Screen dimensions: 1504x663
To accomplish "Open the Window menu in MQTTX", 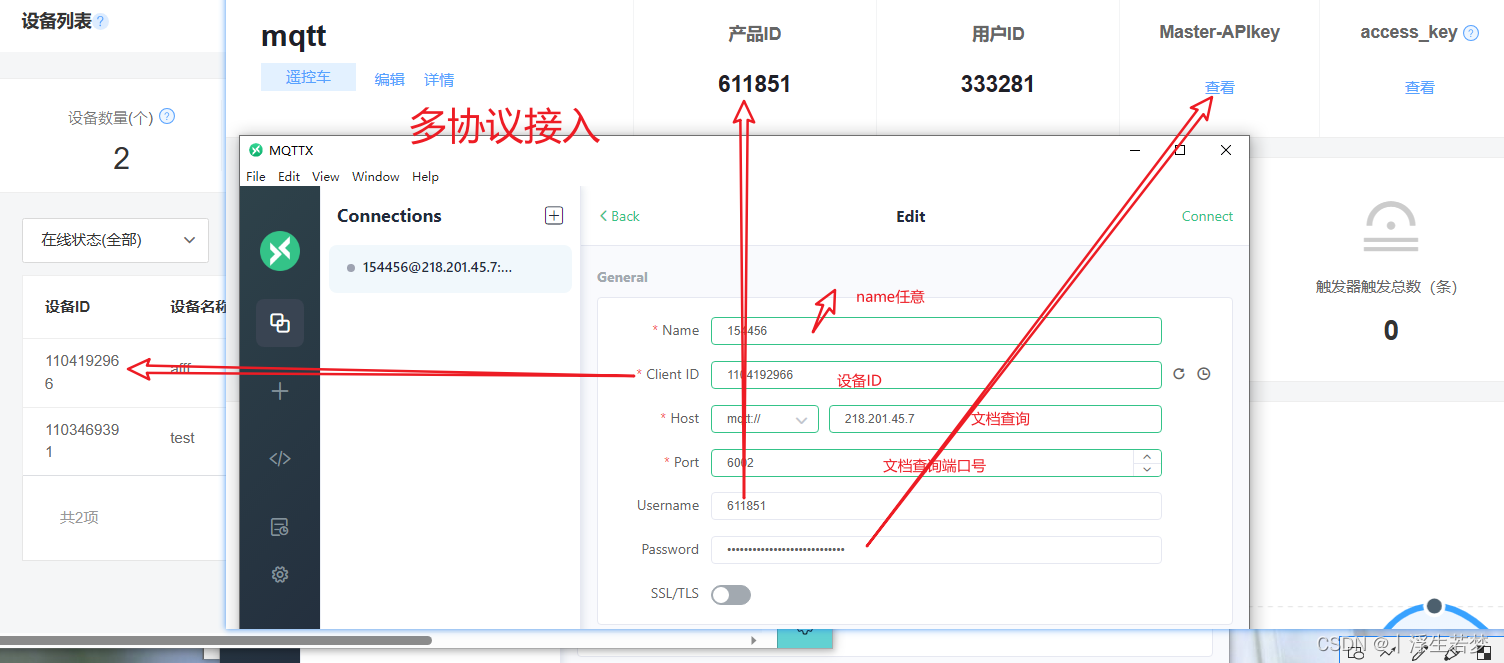I will pyautogui.click(x=376, y=177).
